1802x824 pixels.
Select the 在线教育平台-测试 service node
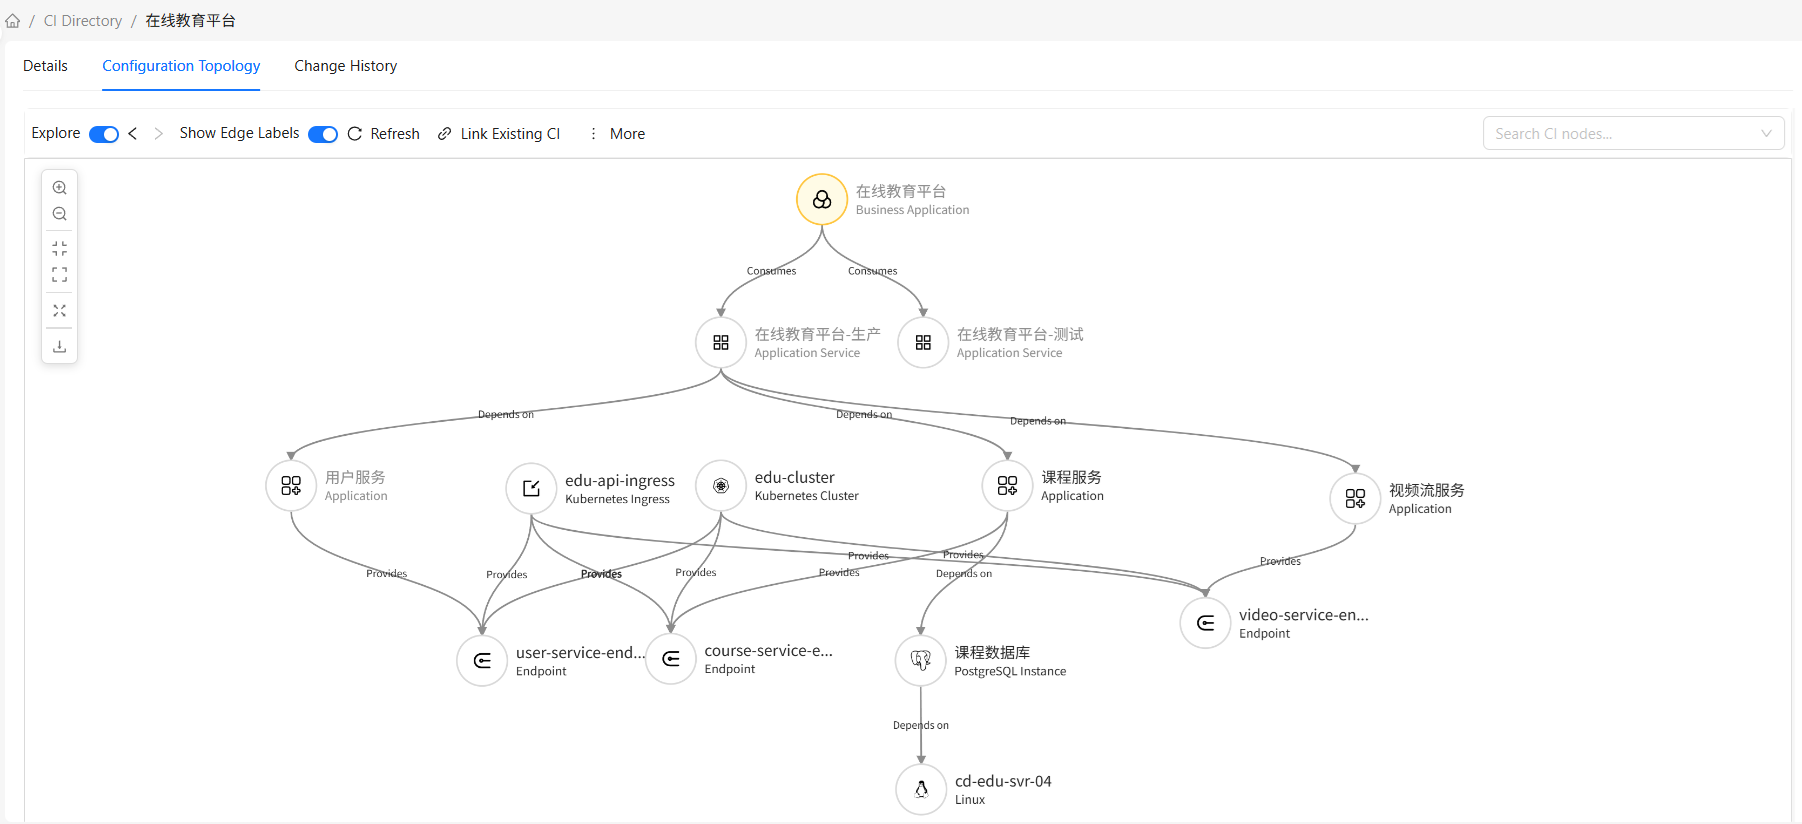(923, 343)
